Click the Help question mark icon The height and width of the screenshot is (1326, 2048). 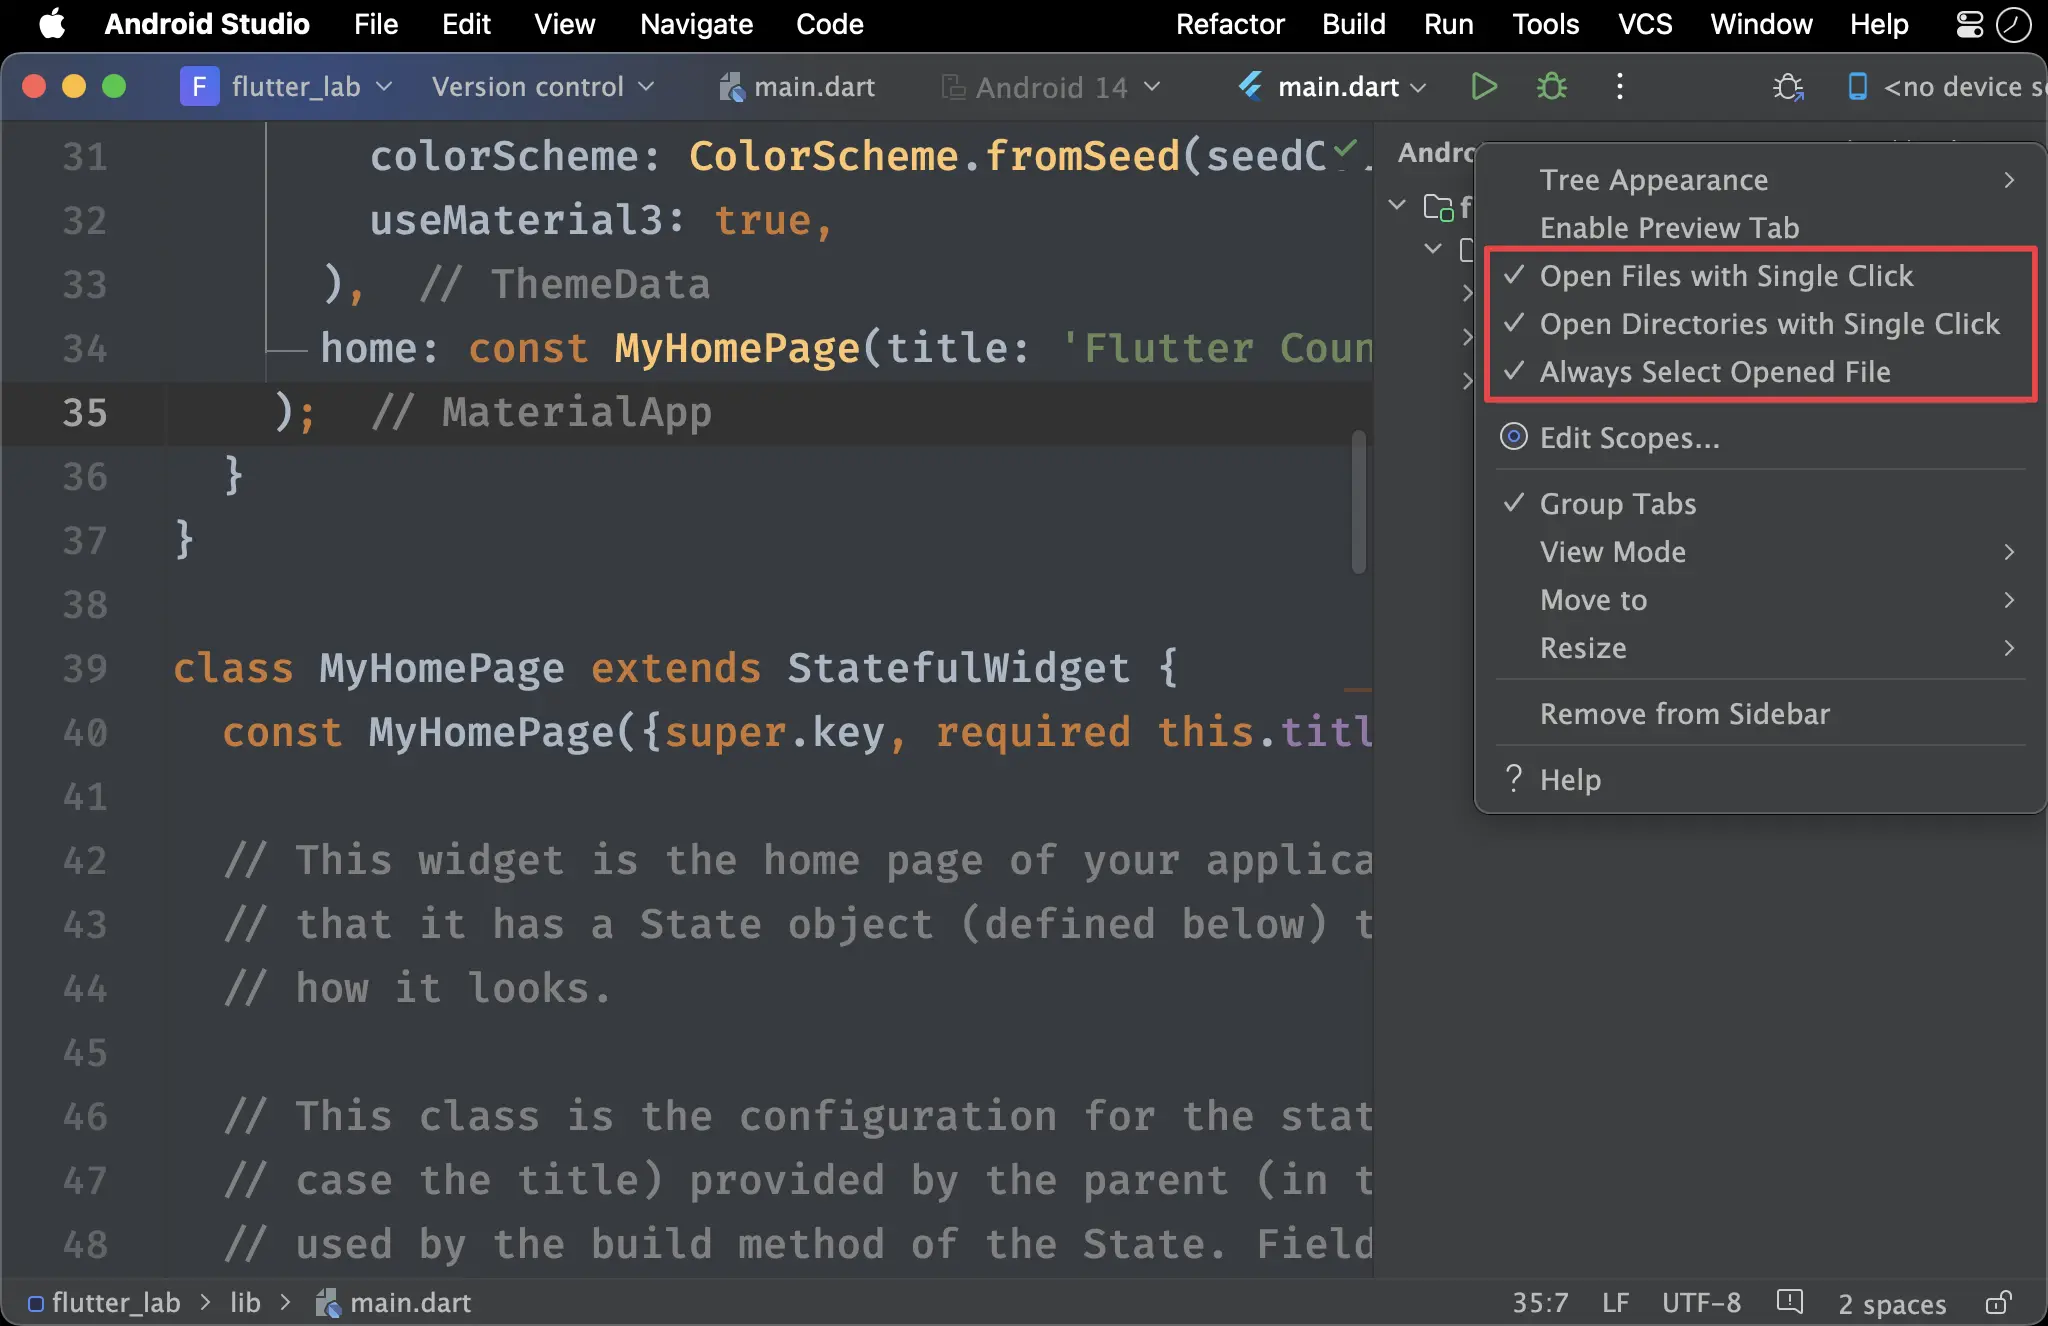click(x=1514, y=778)
